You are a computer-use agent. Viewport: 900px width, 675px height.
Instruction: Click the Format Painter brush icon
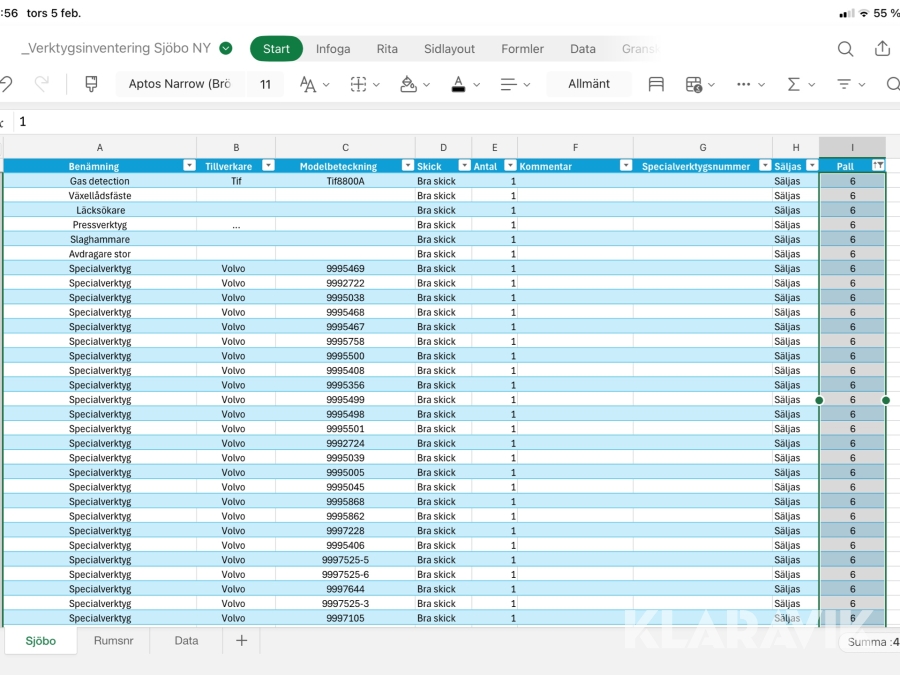click(x=91, y=84)
